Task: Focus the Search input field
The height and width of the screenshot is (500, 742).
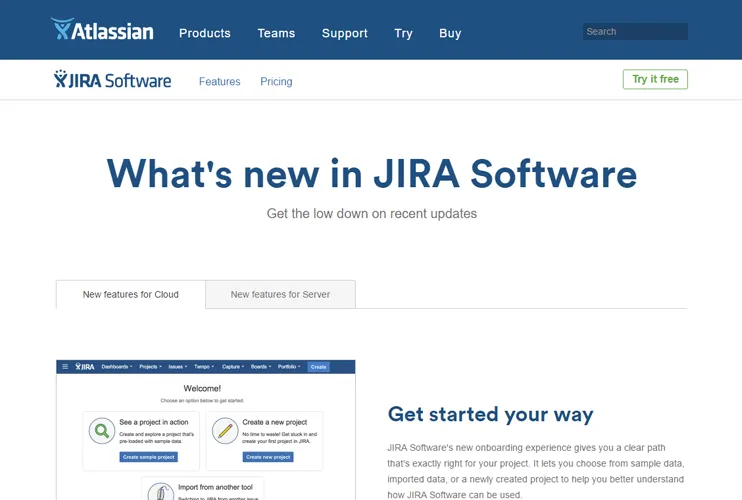Action: pyautogui.click(x=635, y=31)
